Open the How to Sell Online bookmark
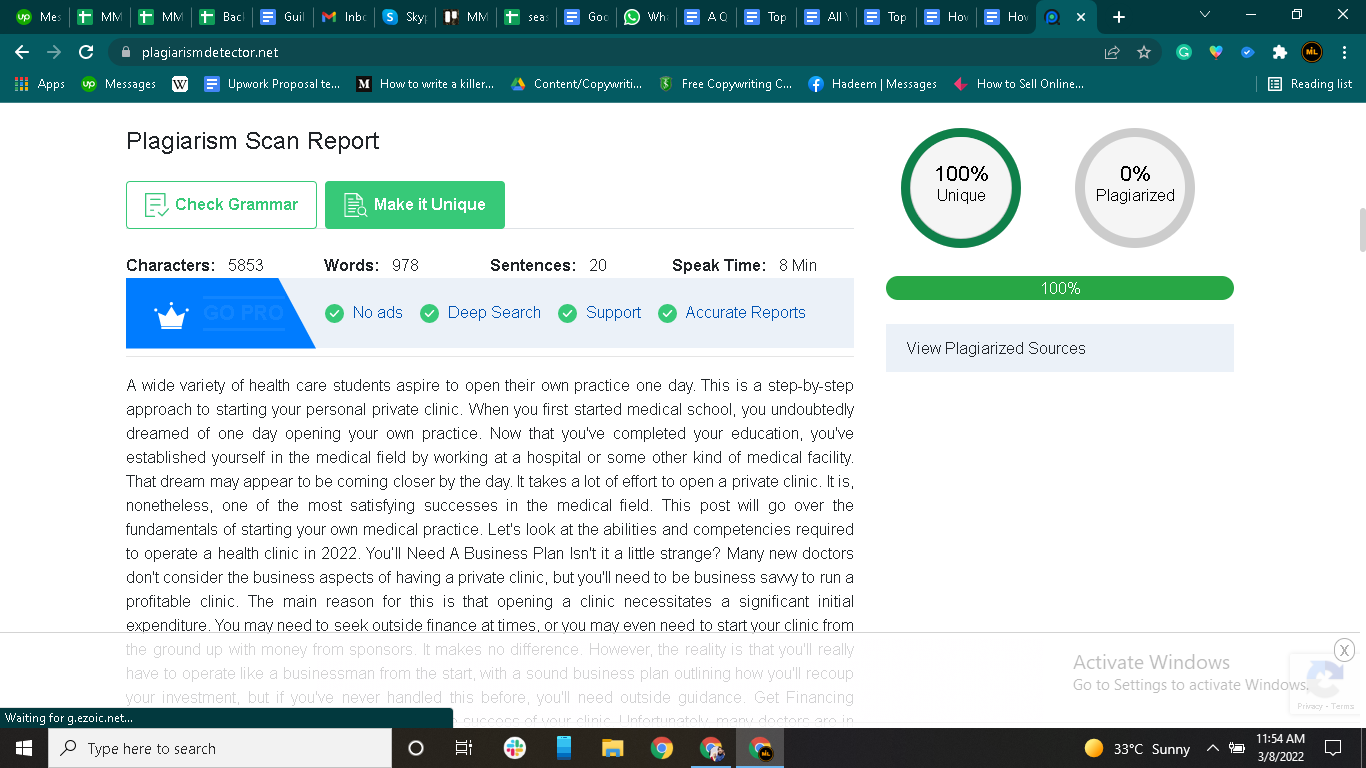 coord(1018,84)
